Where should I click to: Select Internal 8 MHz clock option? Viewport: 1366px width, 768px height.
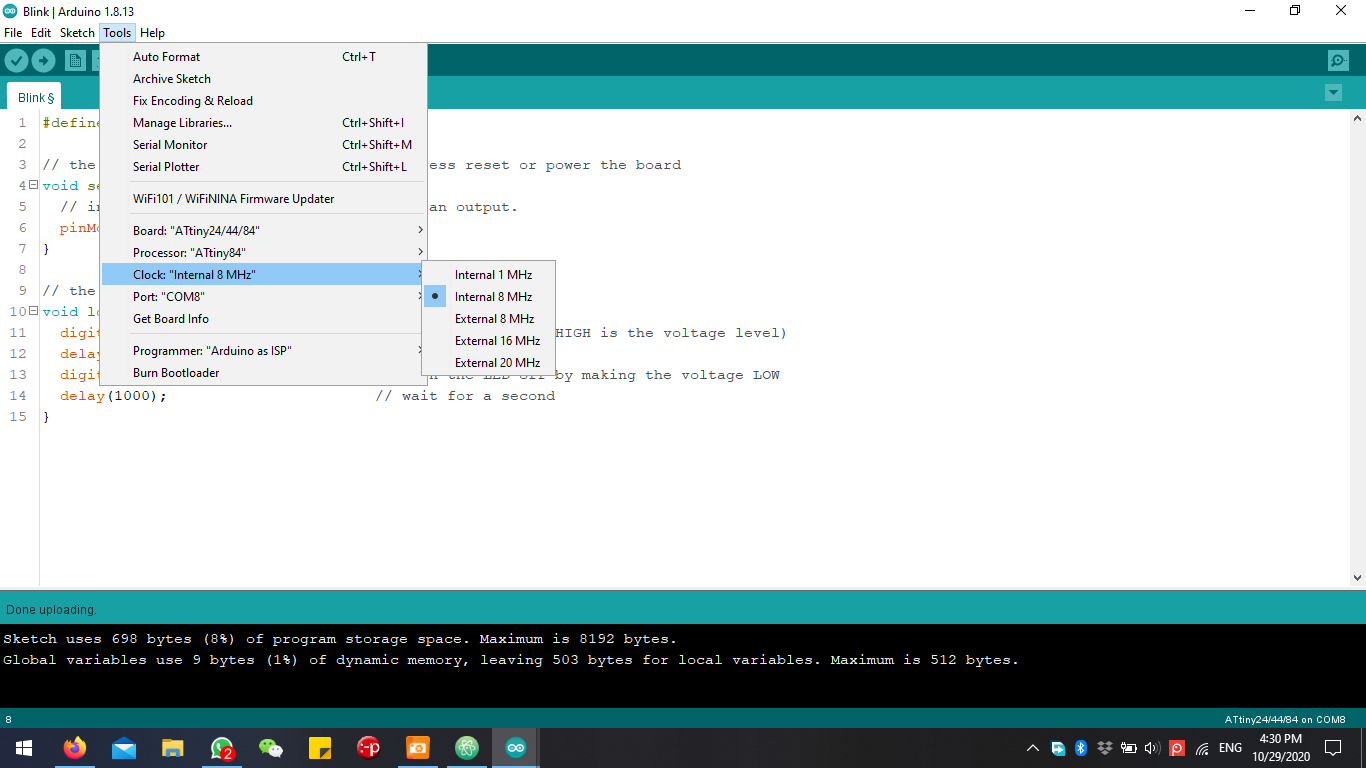click(x=488, y=297)
